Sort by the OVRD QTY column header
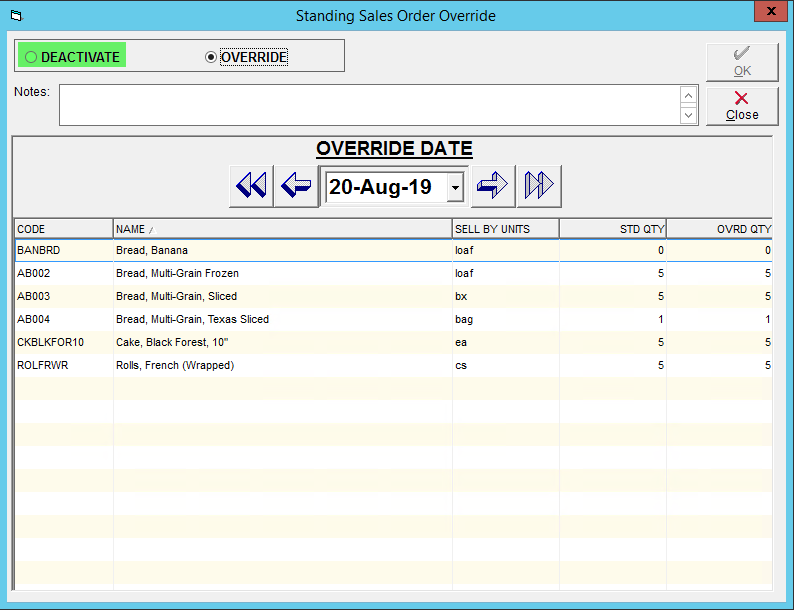 tap(719, 229)
